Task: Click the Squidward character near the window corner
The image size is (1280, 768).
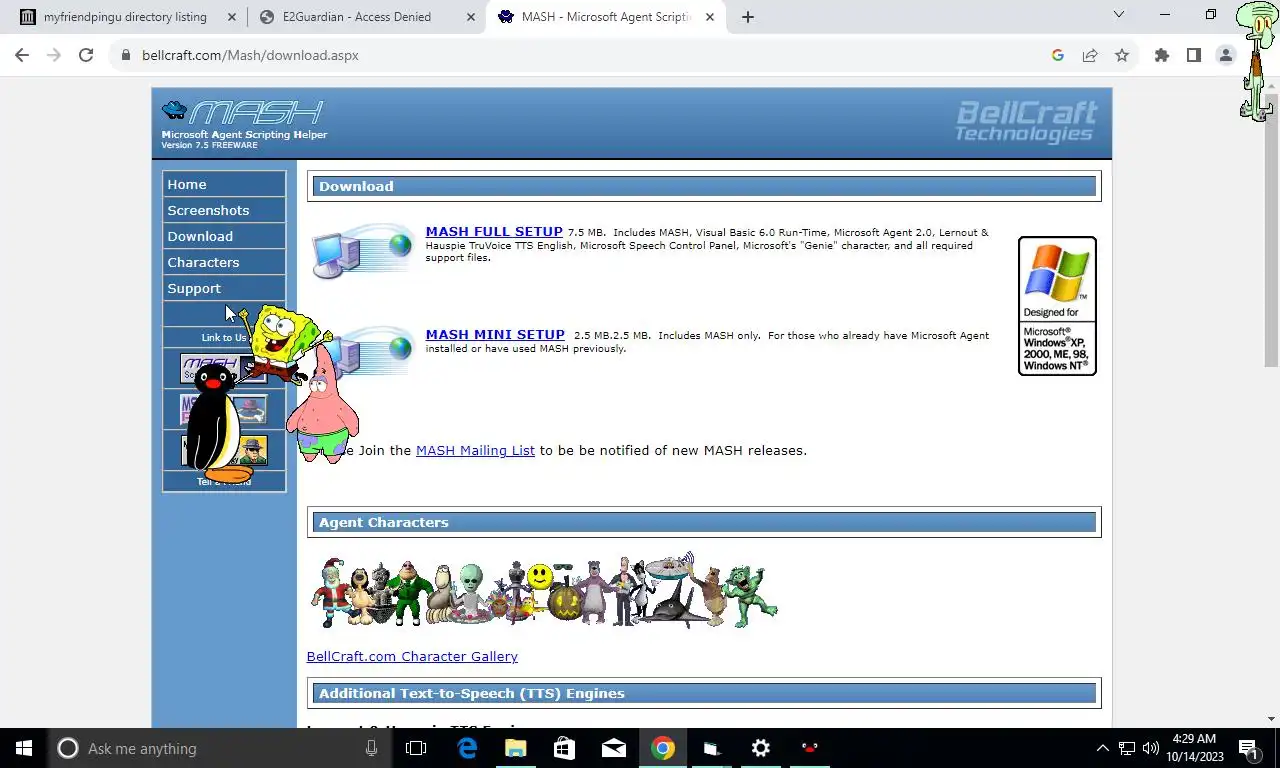Action: click(x=1256, y=60)
